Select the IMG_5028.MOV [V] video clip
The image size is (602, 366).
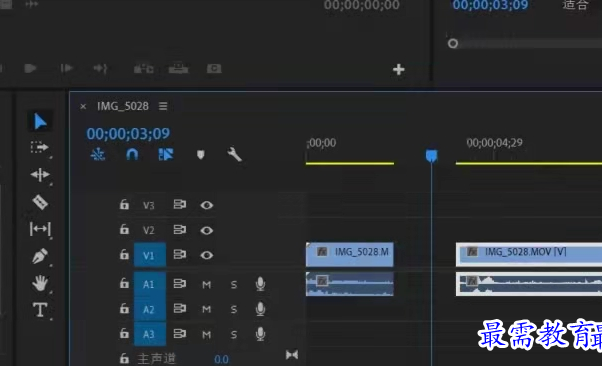pos(529,254)
